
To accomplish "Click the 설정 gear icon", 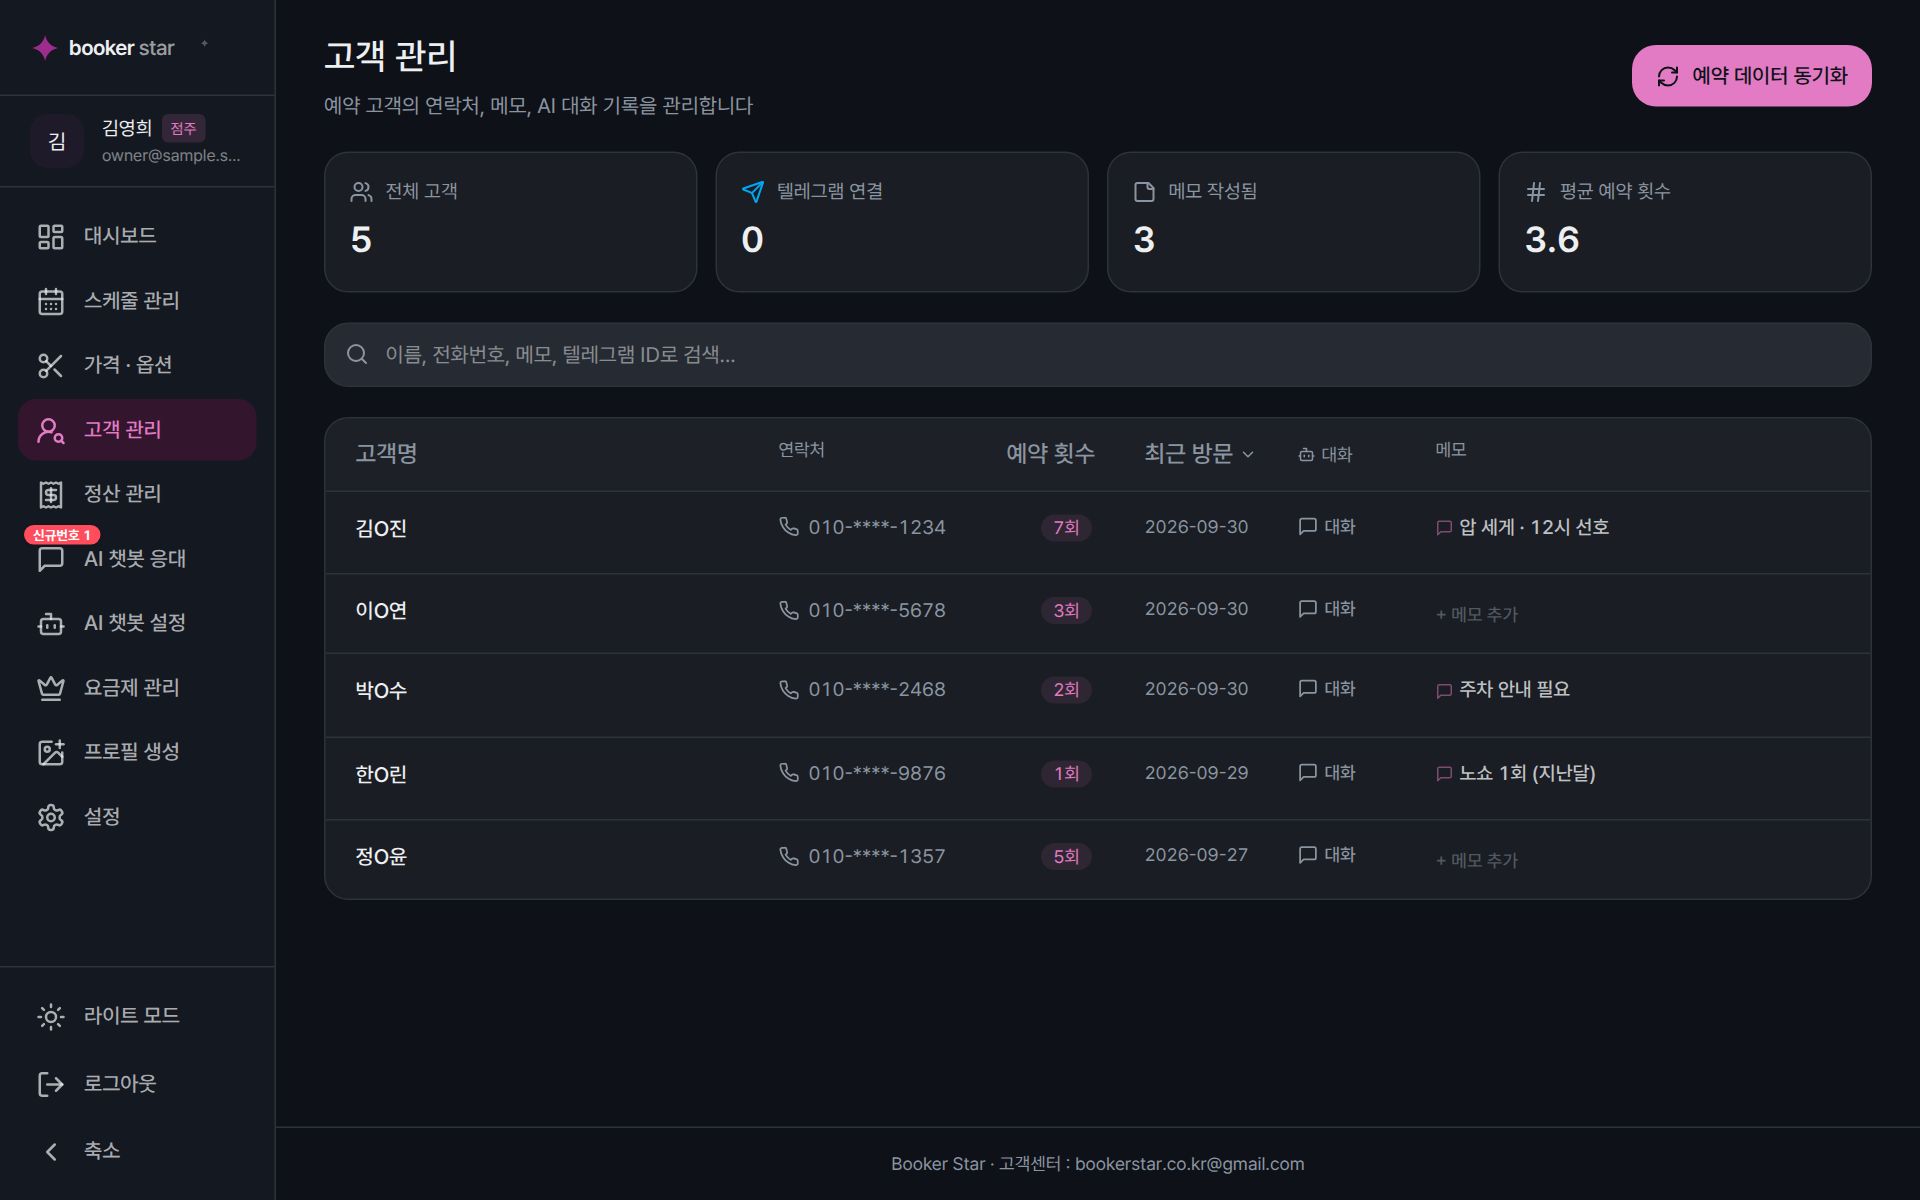I will (x=51, y=817).
